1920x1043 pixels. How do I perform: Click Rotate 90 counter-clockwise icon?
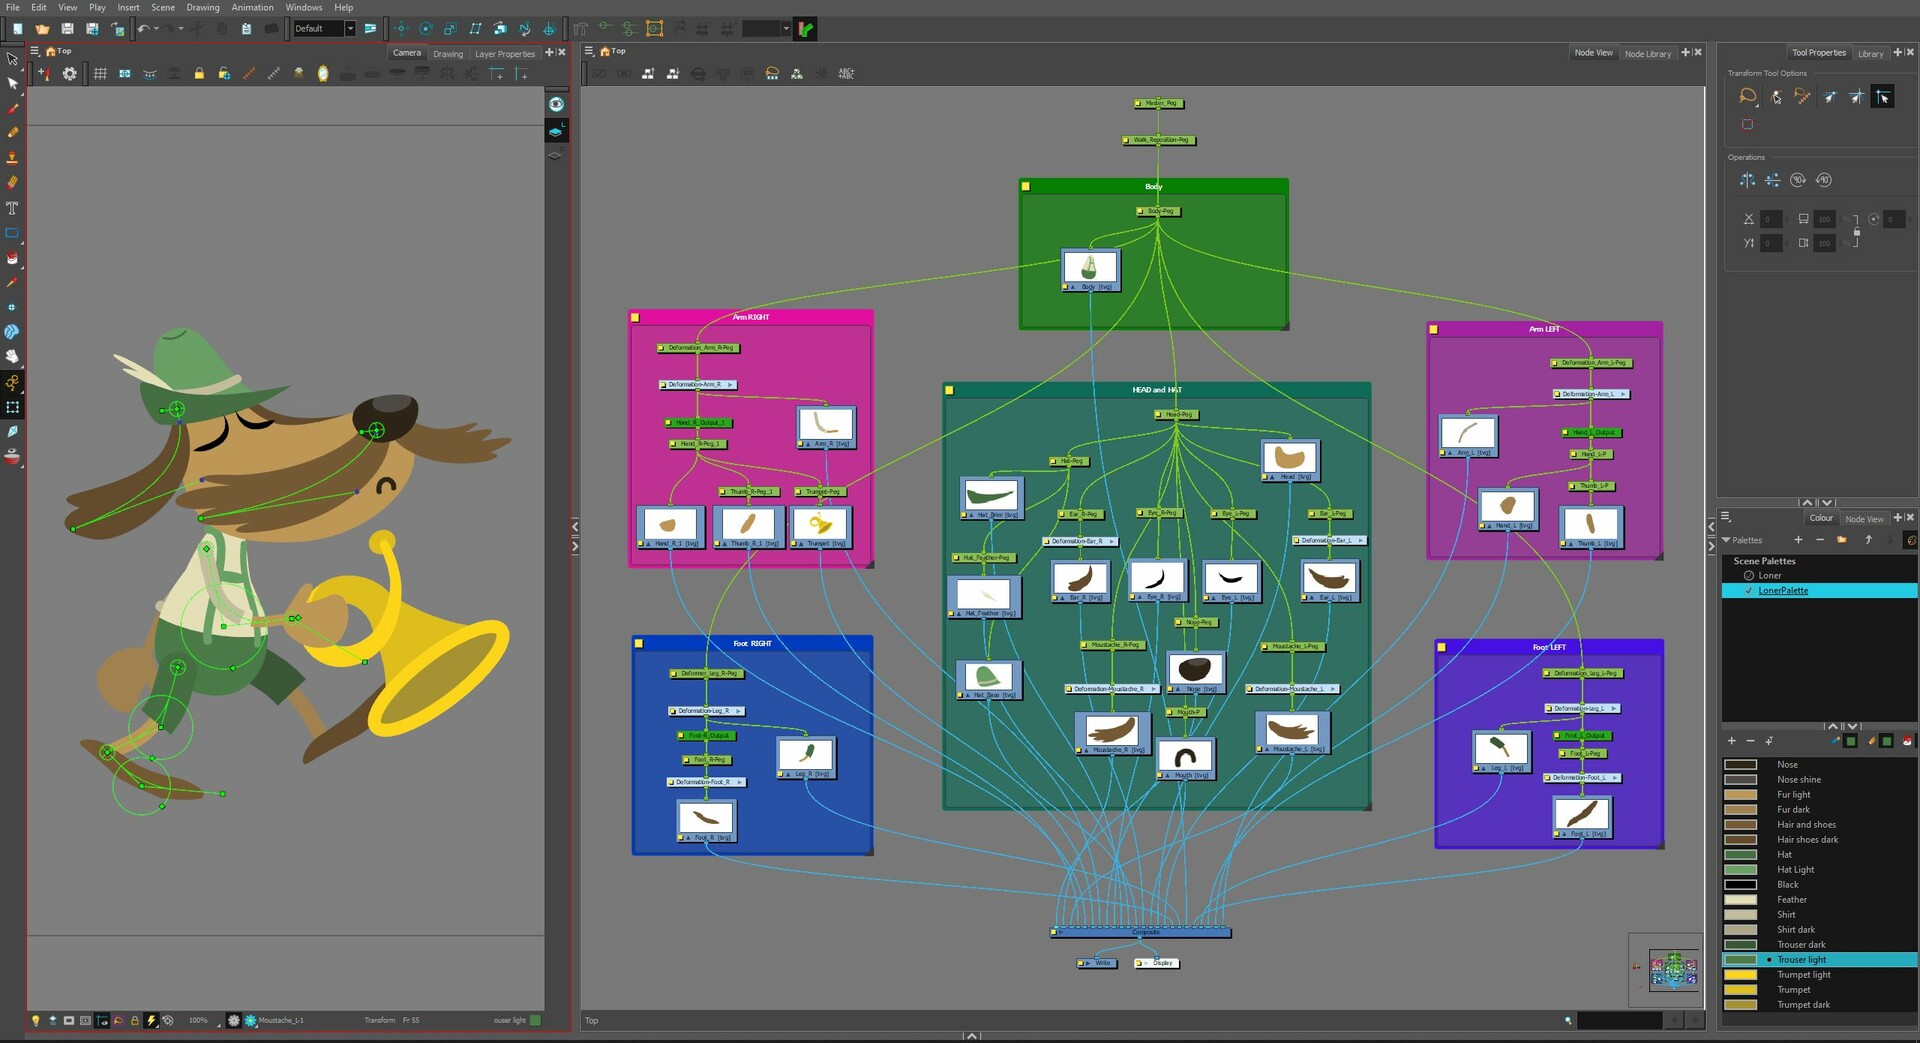click(x=1824, y=180)
